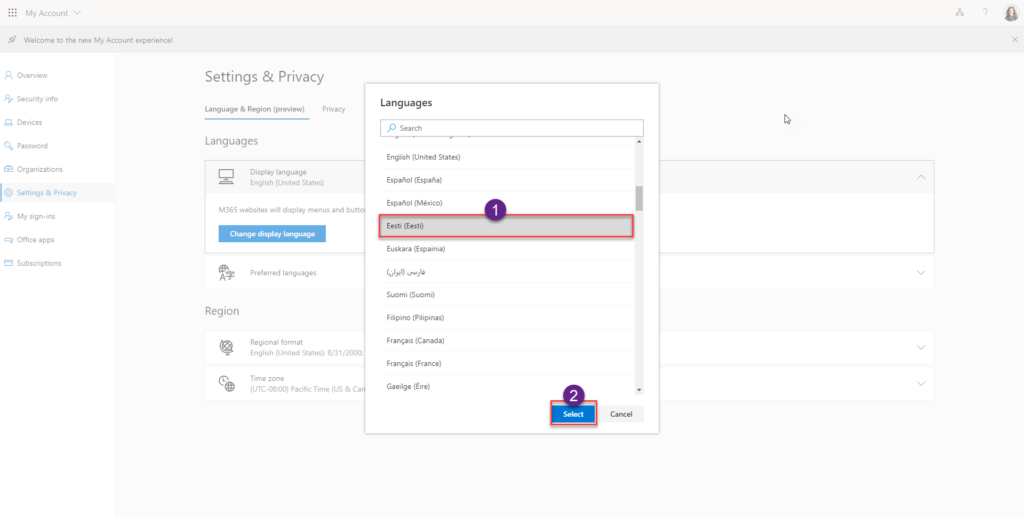This screenshot has height=517, width=1024.
Task: Click the organization chart icon in header
Action: point(959,13)
